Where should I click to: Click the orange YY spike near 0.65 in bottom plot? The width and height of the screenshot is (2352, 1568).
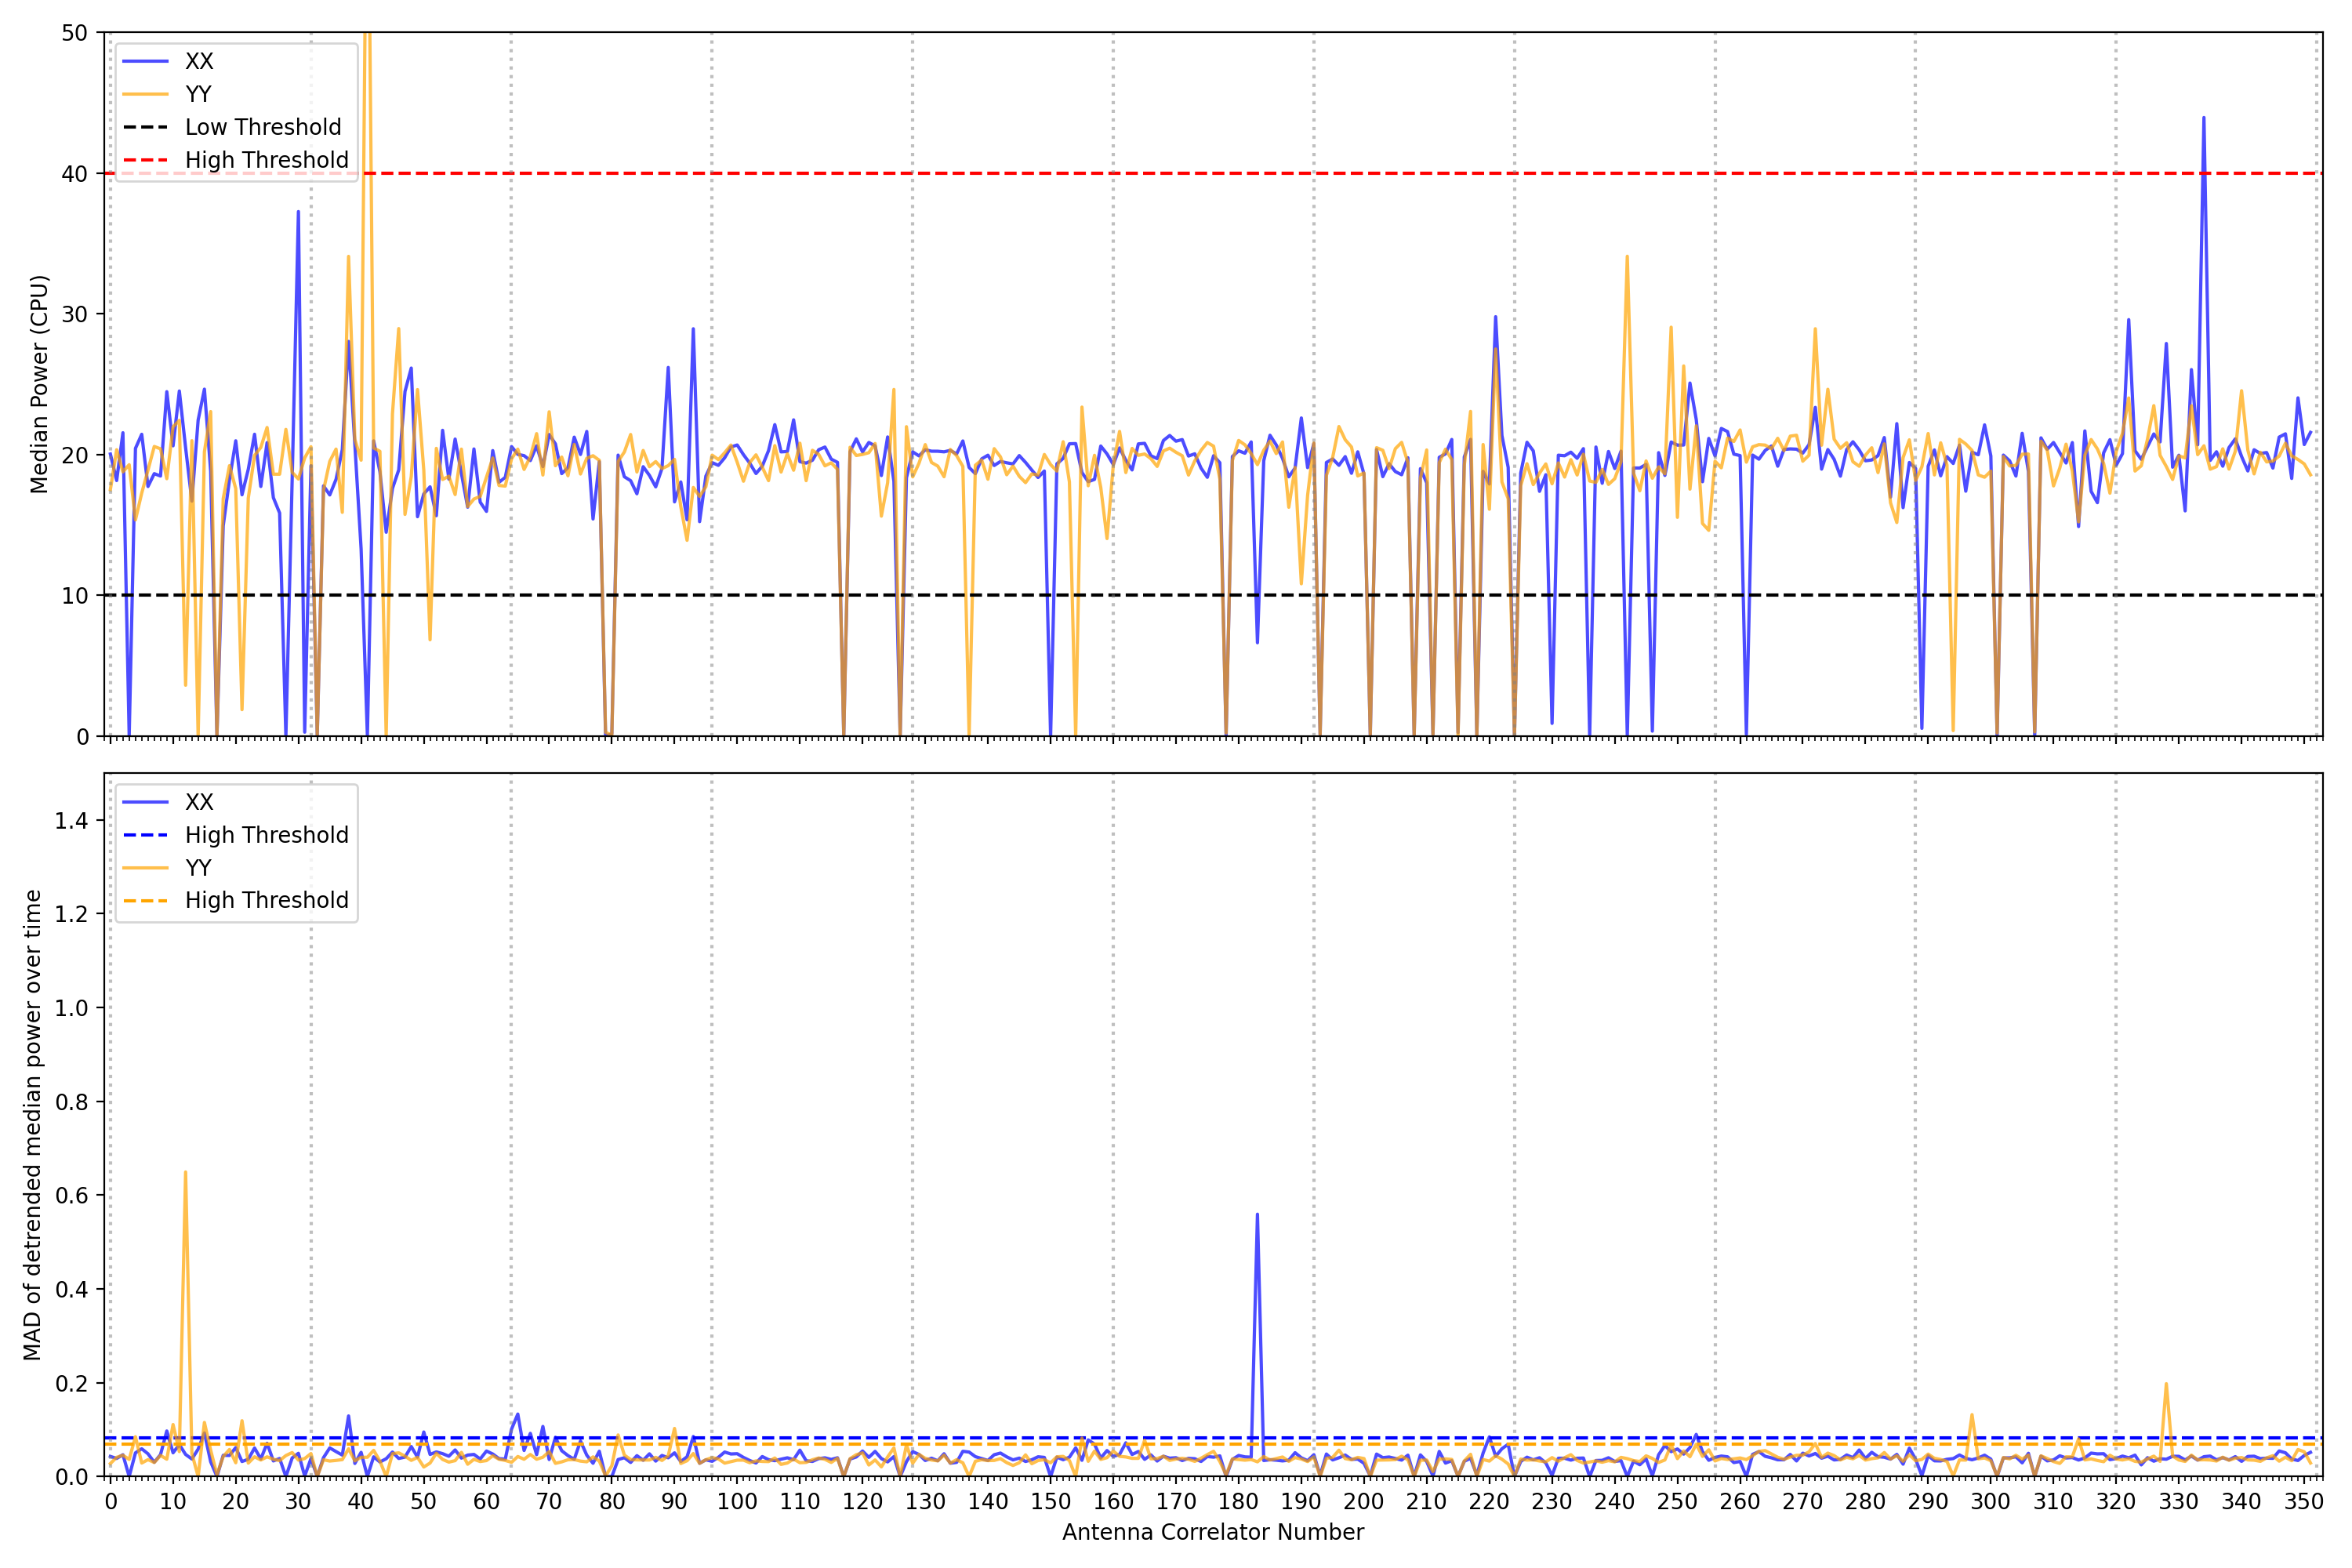[185, 1174]
